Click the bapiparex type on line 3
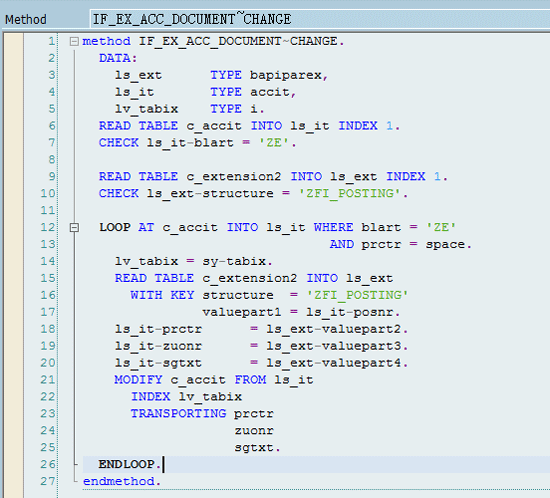This screenshot has width=550, height=498. click(x=286, y=75)
